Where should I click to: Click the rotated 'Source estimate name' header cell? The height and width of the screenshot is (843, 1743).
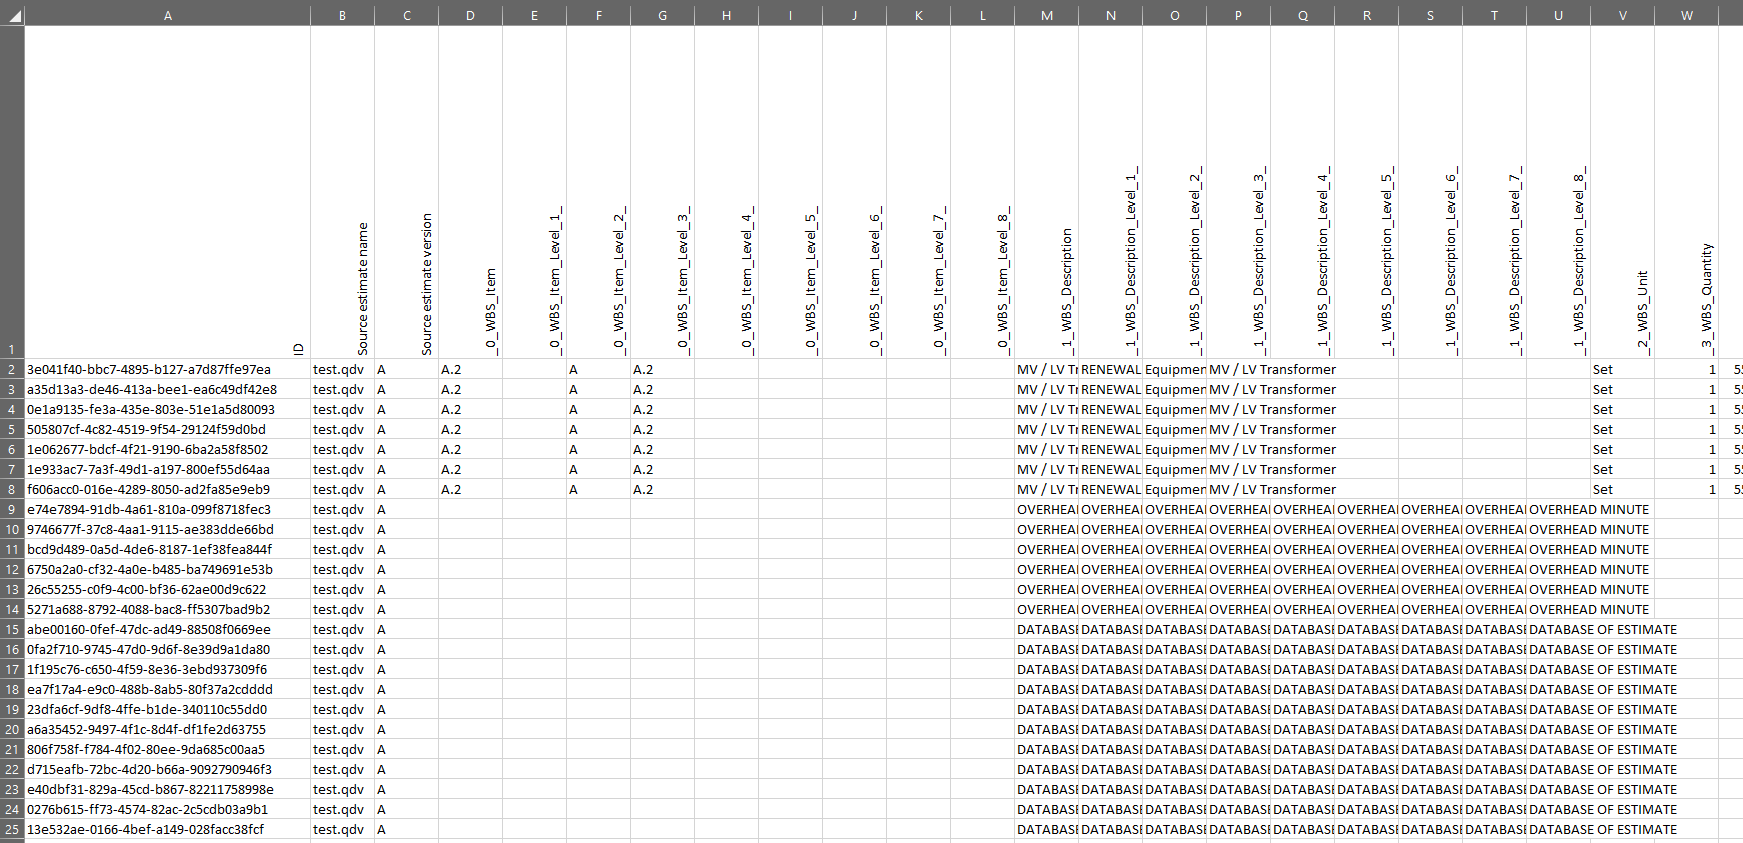point(342,192)
